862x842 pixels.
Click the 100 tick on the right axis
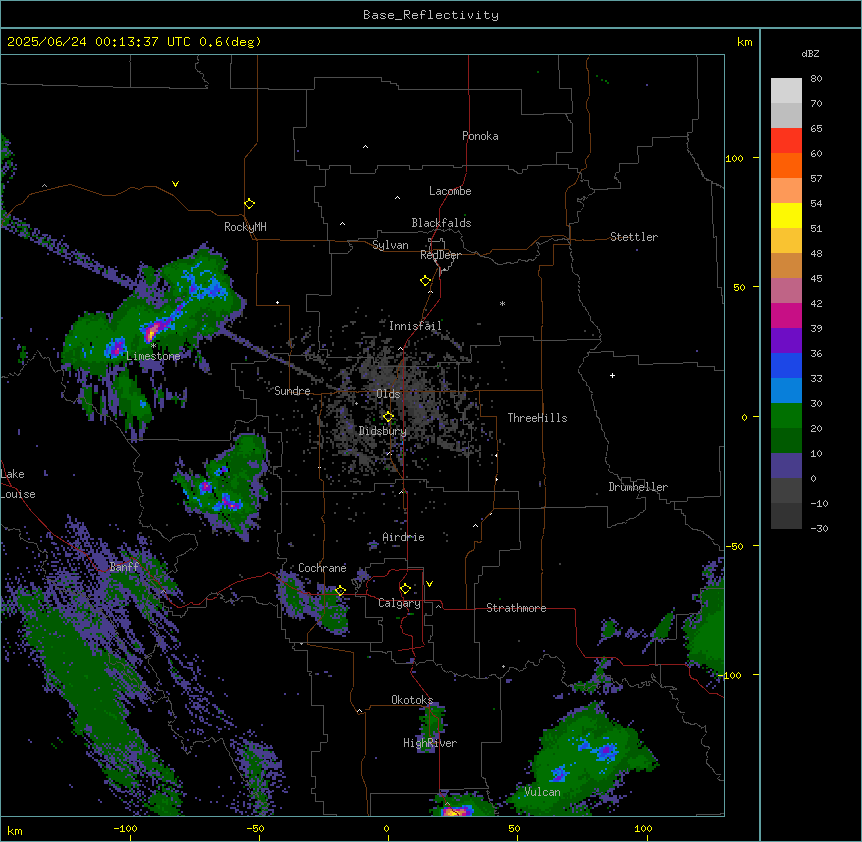coord(734,158)
